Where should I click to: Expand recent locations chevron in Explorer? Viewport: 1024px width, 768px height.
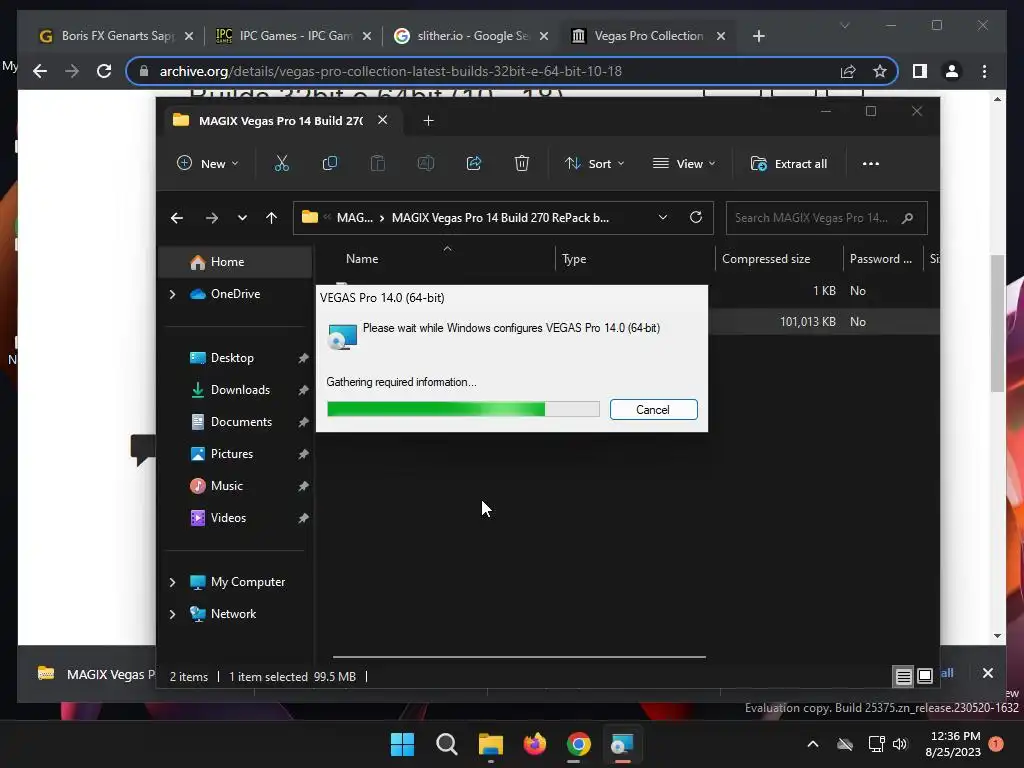pyautogui.click(x=242, y=218)
